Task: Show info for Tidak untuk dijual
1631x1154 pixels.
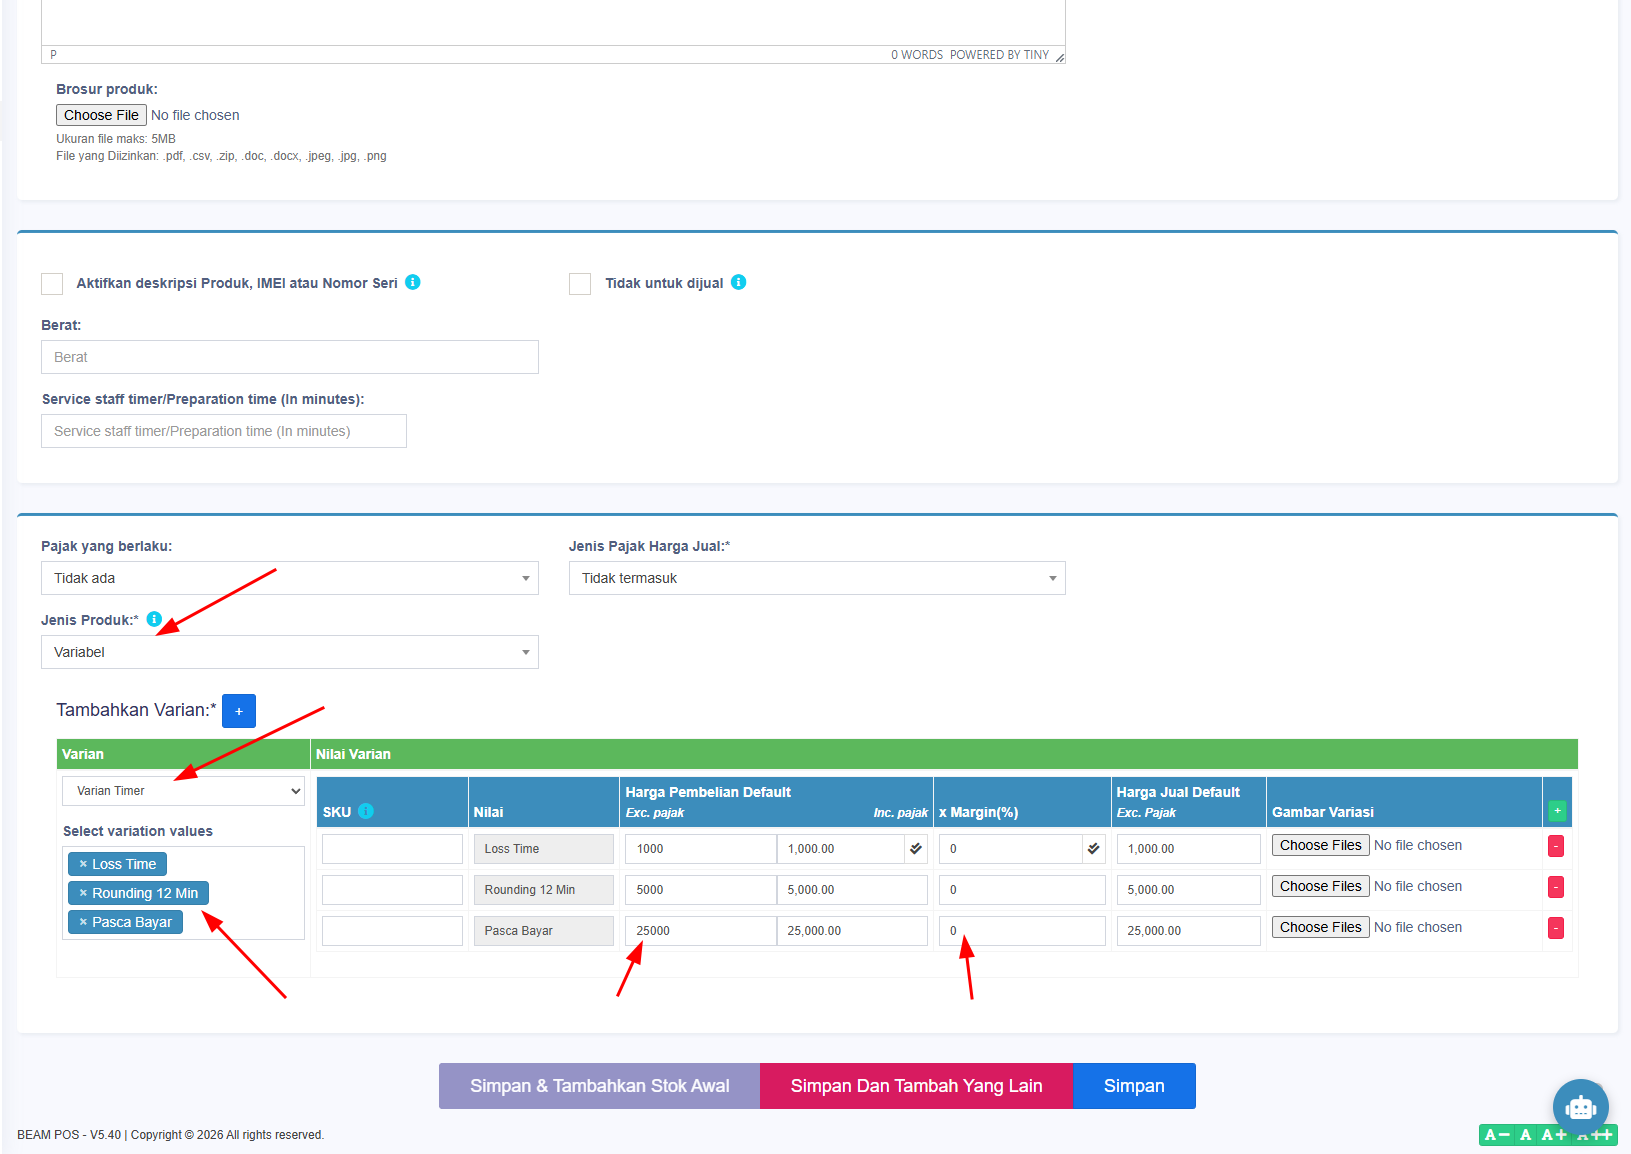Action: [739, 282]
